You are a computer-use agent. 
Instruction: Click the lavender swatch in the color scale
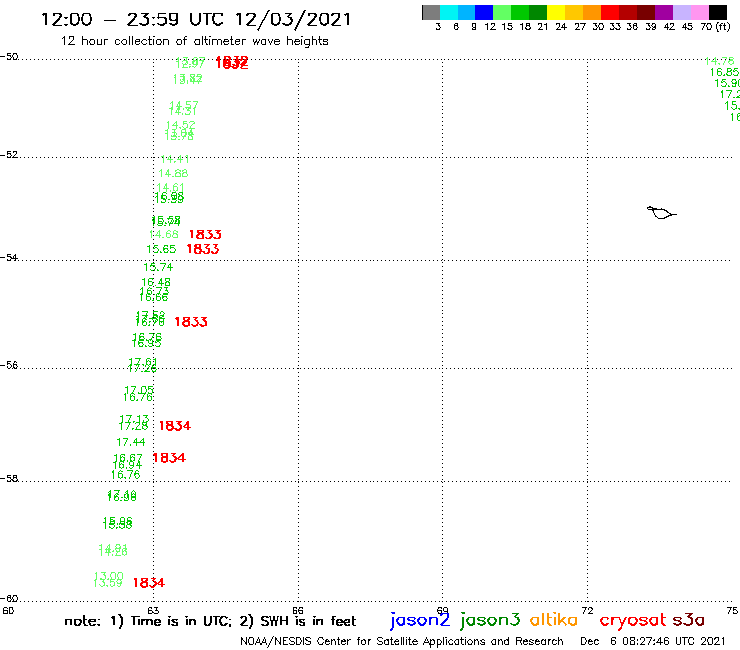(682, 12)
